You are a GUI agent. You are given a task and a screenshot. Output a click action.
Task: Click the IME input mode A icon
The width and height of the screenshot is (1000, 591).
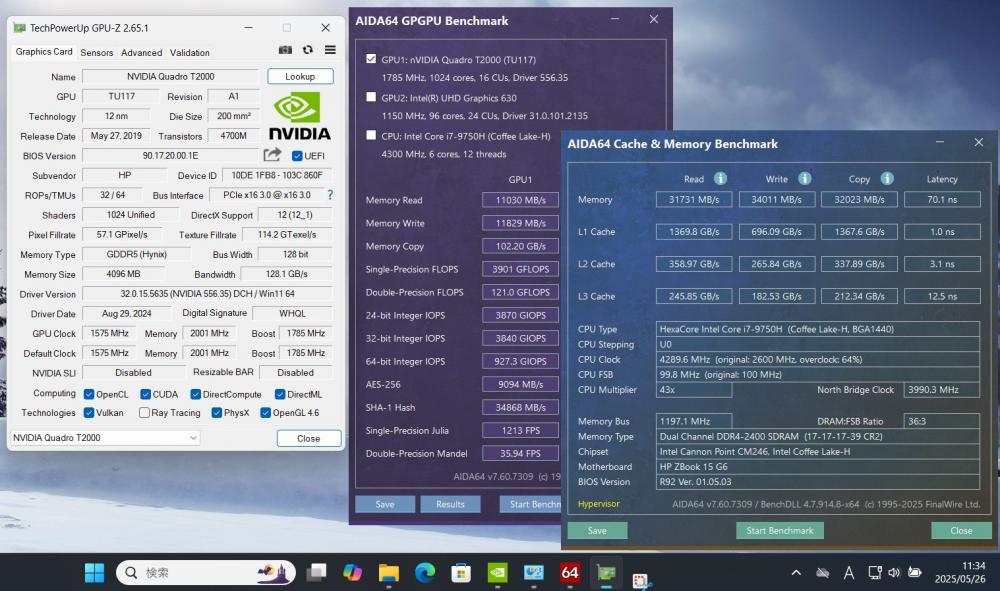click(x=849, y=573)
